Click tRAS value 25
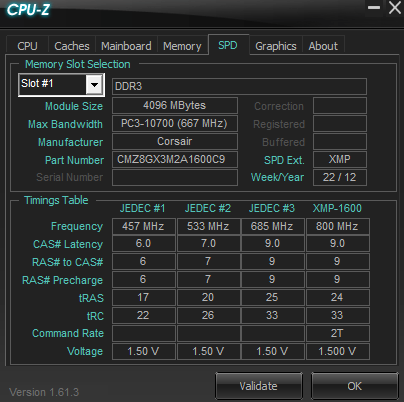The width and height of the screenshot is (404, 402). pyautogui.click(x=273, y=297)
